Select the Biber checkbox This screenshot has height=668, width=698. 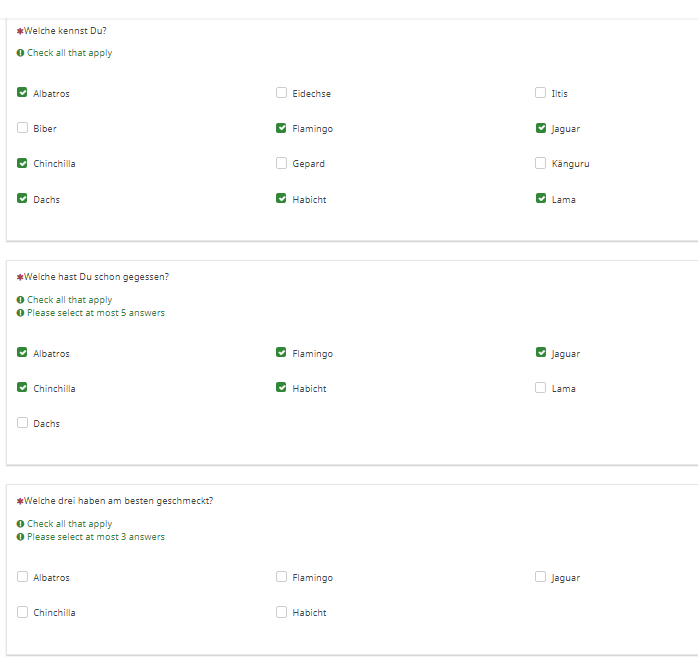(23, 128)
